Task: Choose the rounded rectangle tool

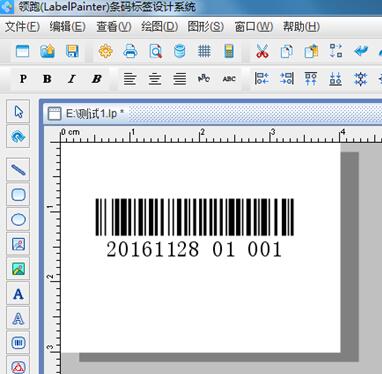Action: (18, 194)
